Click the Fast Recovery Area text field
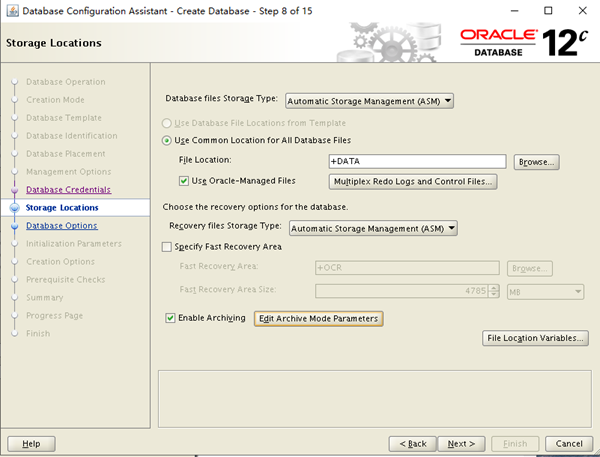The image size is (600, 457). (407, 268)
